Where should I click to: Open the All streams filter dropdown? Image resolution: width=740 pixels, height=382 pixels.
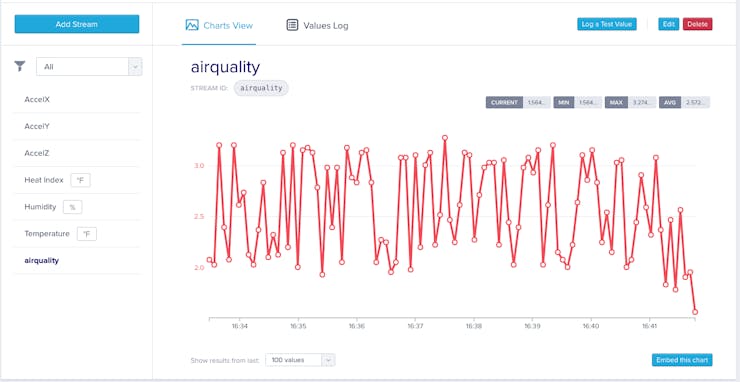(x=89, y=67)
